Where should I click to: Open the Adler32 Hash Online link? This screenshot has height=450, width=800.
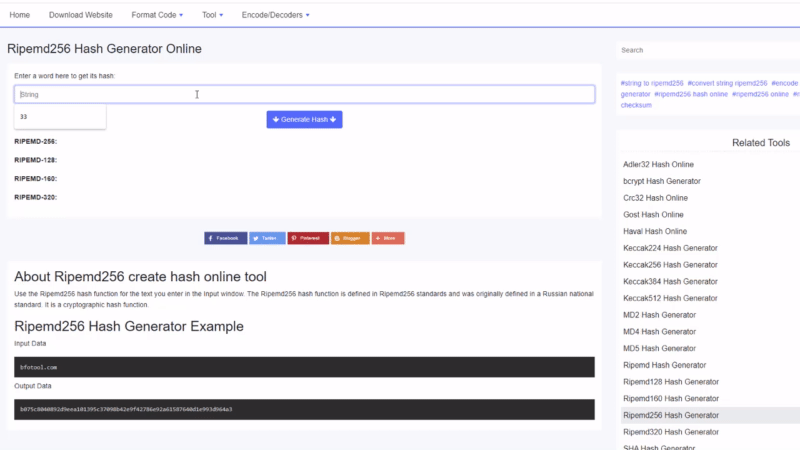(658, 164)
